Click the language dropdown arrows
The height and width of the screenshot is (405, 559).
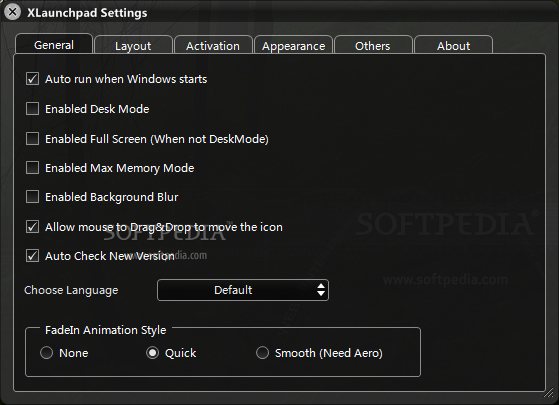click(x=321, y=290)
